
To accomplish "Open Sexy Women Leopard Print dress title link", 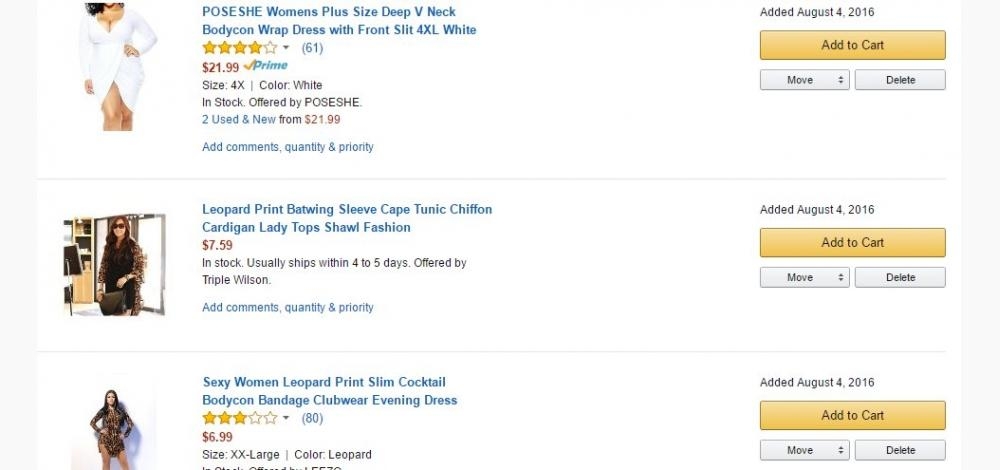I will [329, 391].
